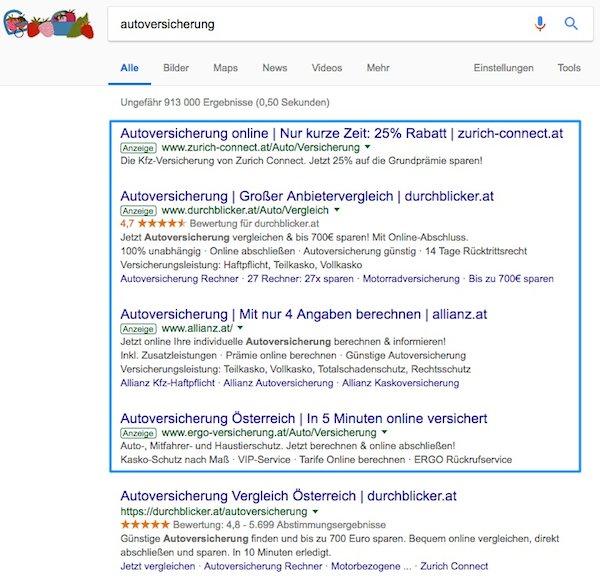
Task: Expand the ergo-versicherung.at URL dropdown arrow
Action: tap(381, 432)
